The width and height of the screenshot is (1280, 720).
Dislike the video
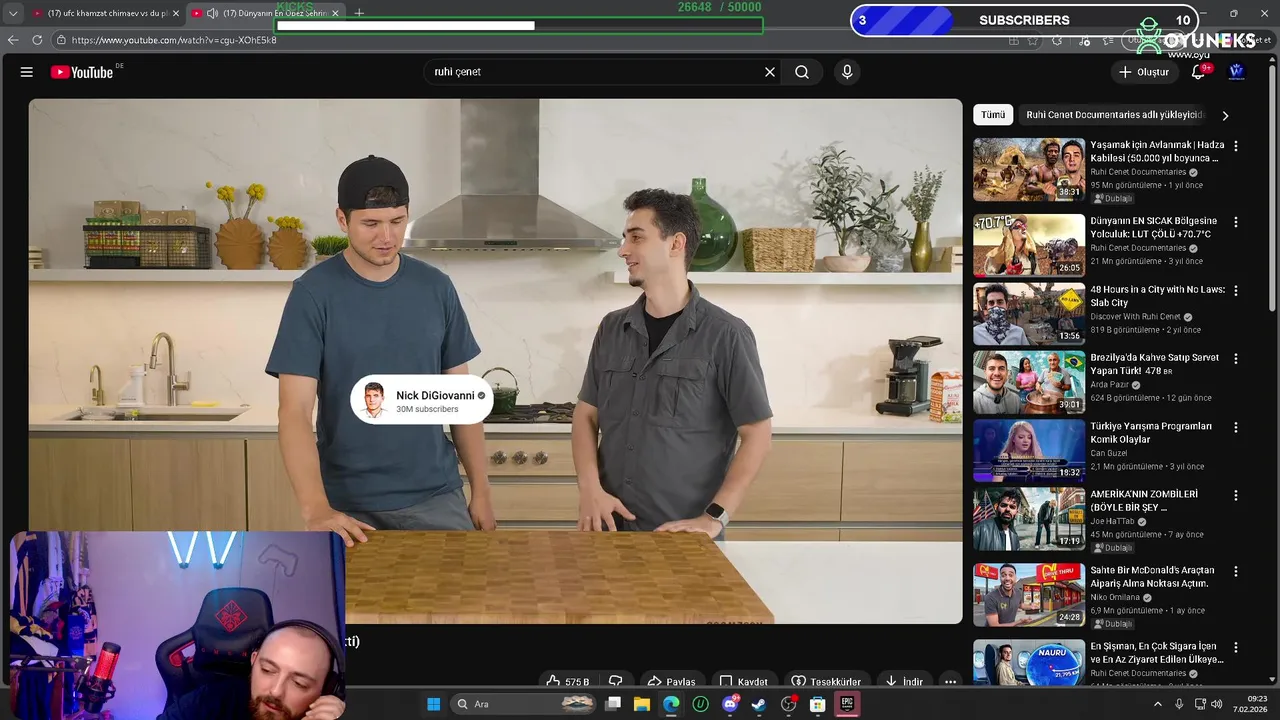click(616, 682)
